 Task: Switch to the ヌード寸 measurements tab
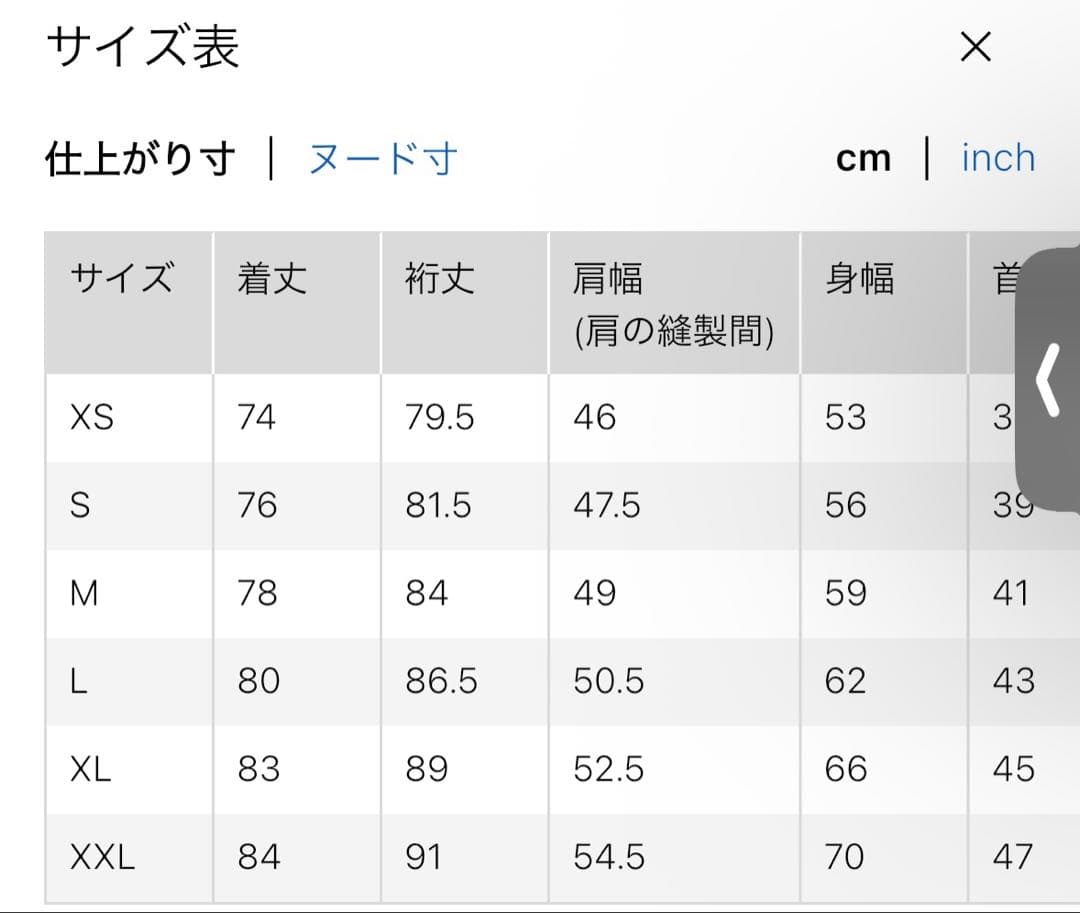(382, 159)
